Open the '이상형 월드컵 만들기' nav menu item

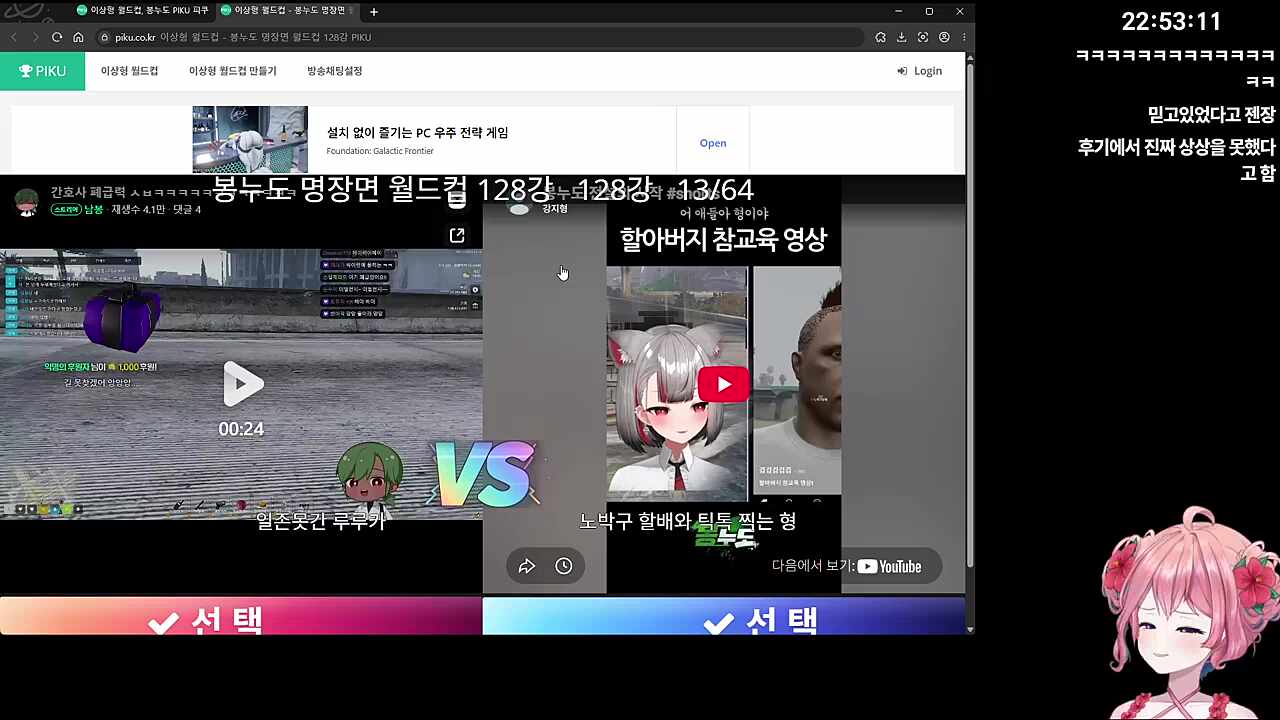pos(232,71)
